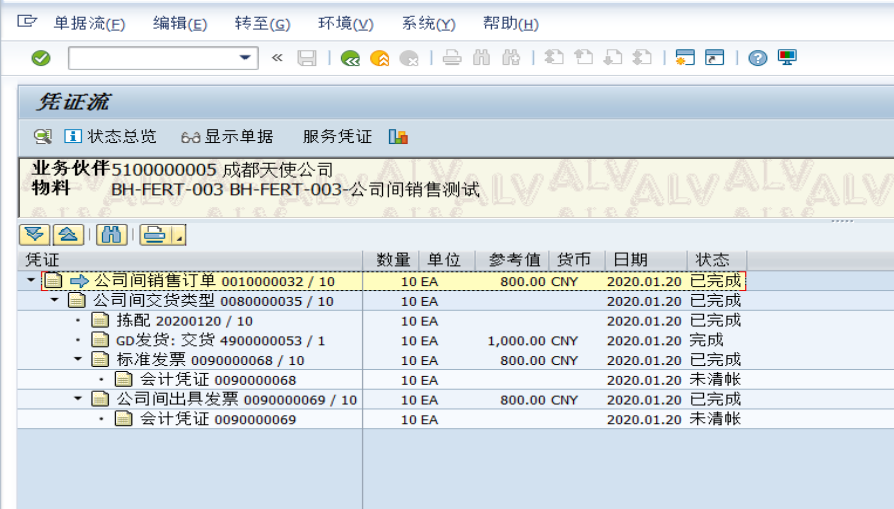
Task: Open the 编辑(E) menu
Action: (x=180, y=23)
